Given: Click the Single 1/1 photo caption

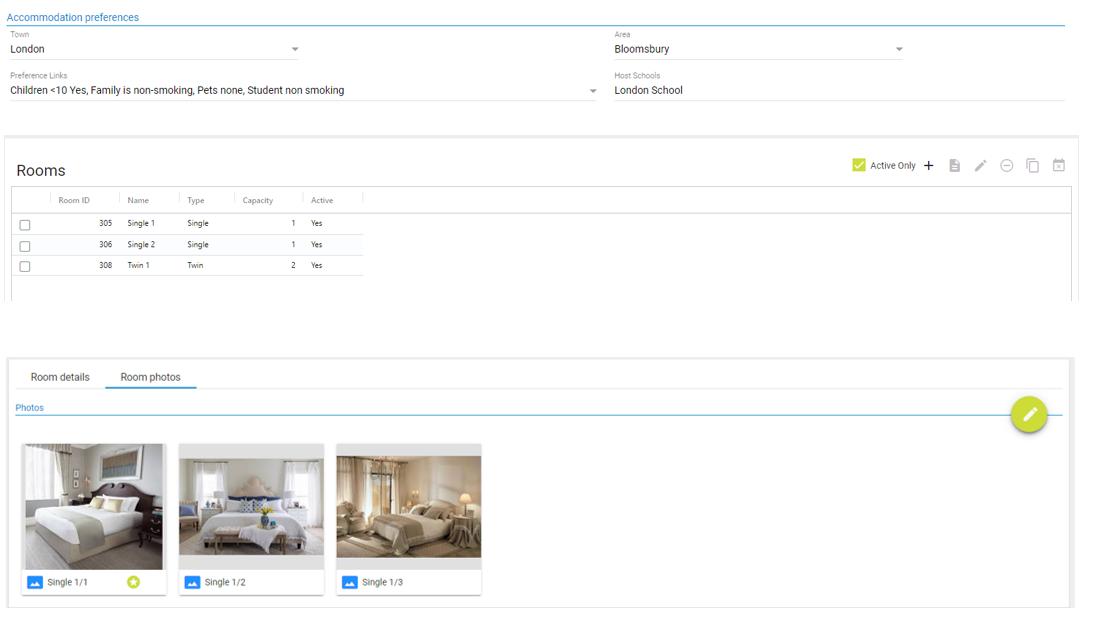Looking at the screenshot, I should click(68, 582).
